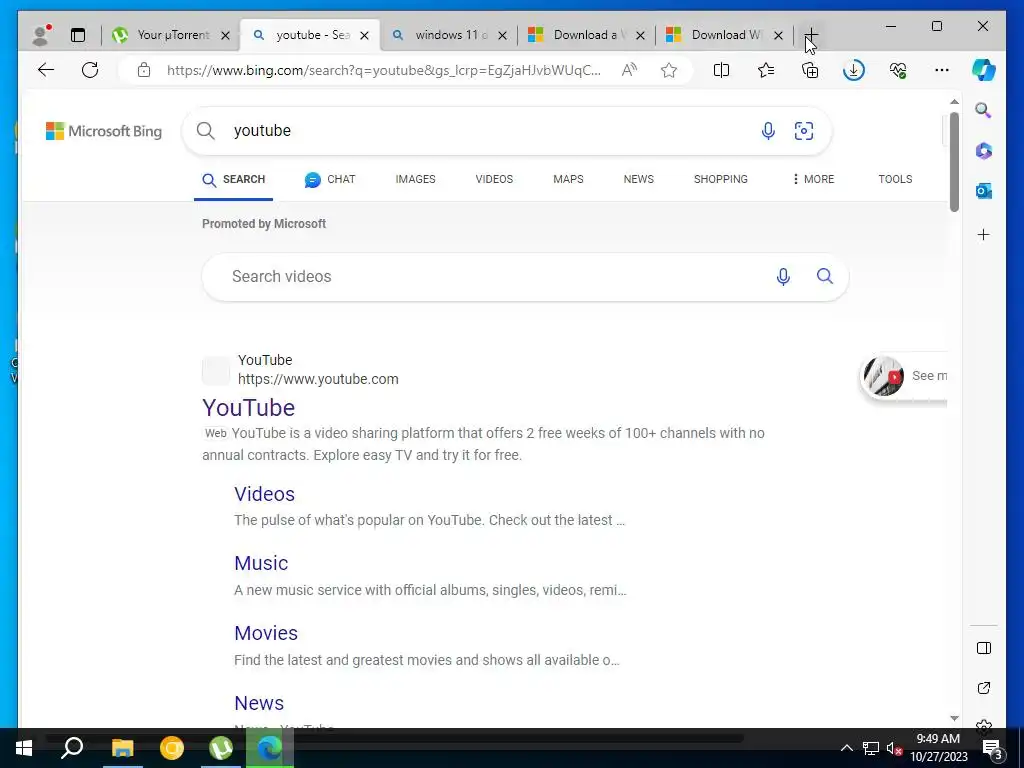Click the Microsoft Bing logo
The image size is (1024, 768).
104,131
